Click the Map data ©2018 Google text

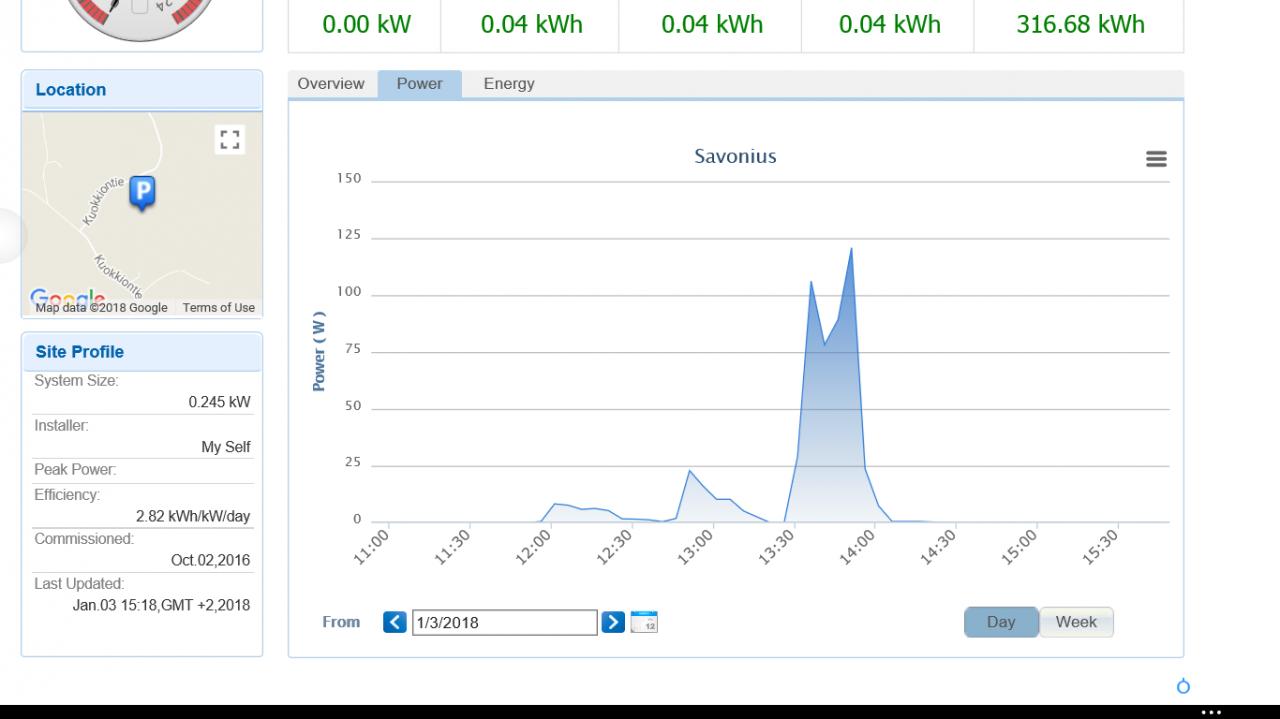coord(101,308)
